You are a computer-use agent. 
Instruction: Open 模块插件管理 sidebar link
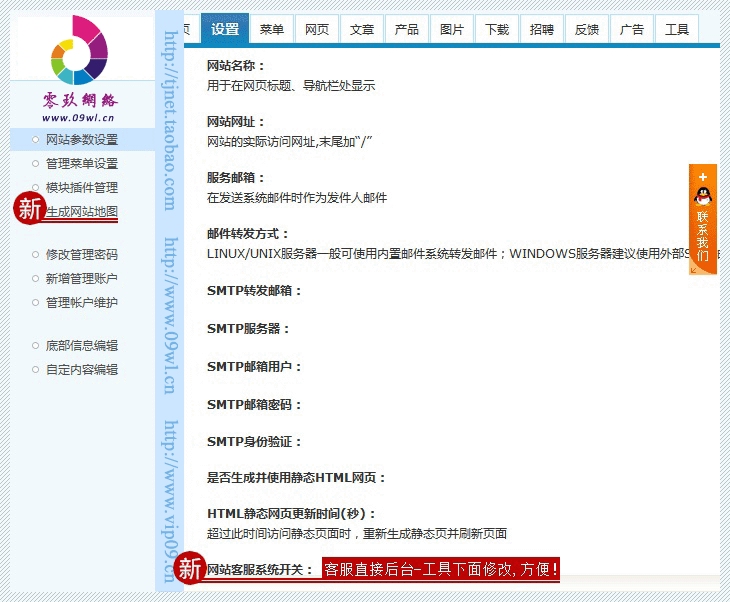click(x=82, y=188)
